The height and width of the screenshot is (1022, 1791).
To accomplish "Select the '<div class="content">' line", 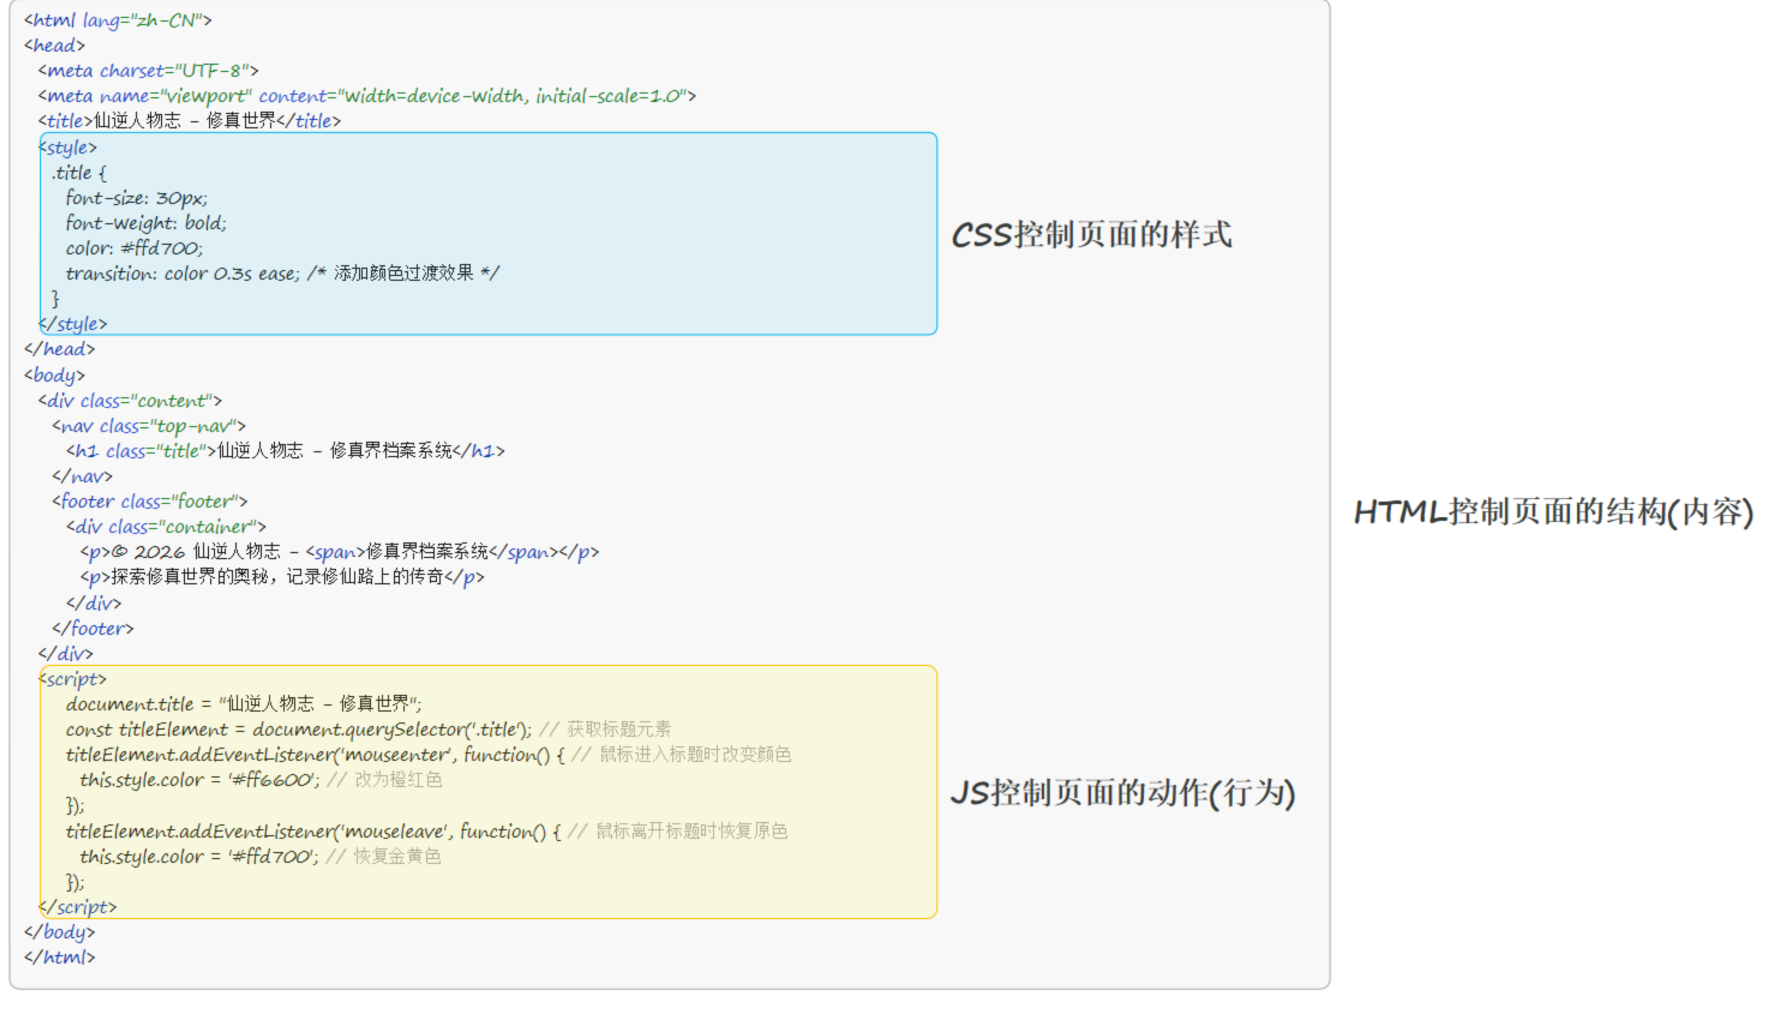I will [130, 400].
